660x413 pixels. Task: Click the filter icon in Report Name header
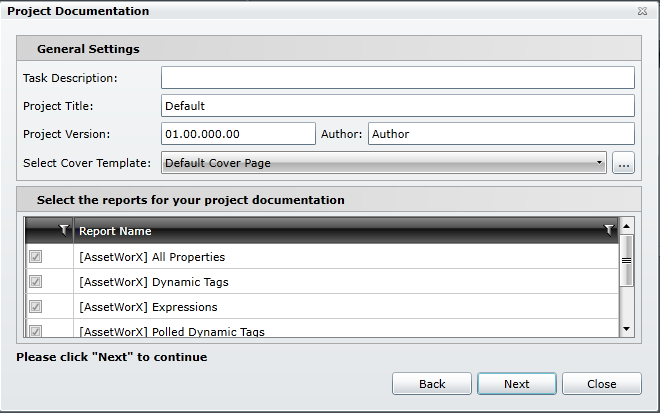coord(609,230)
